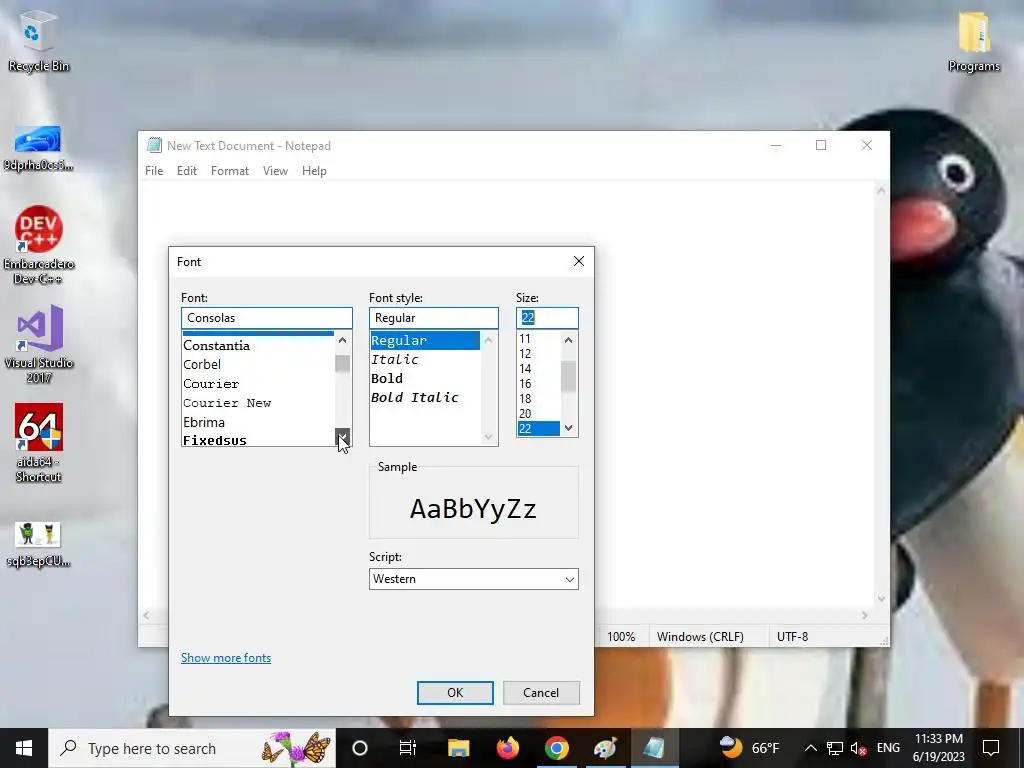Open the notification center icon
1024x768 pixels.
pos(991,748)
